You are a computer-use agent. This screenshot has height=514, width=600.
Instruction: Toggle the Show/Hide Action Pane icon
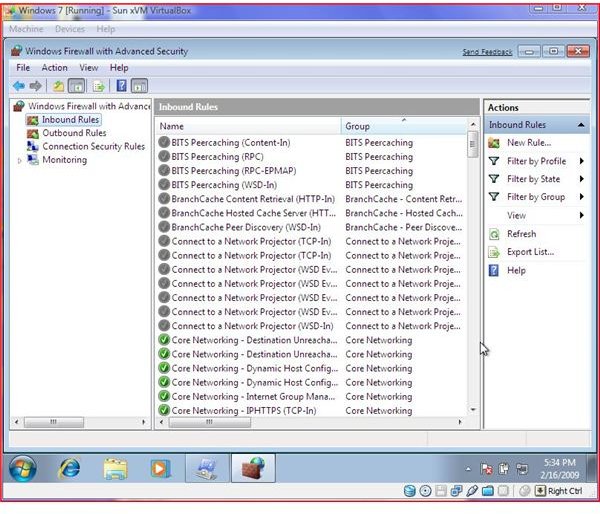point(139,86)
